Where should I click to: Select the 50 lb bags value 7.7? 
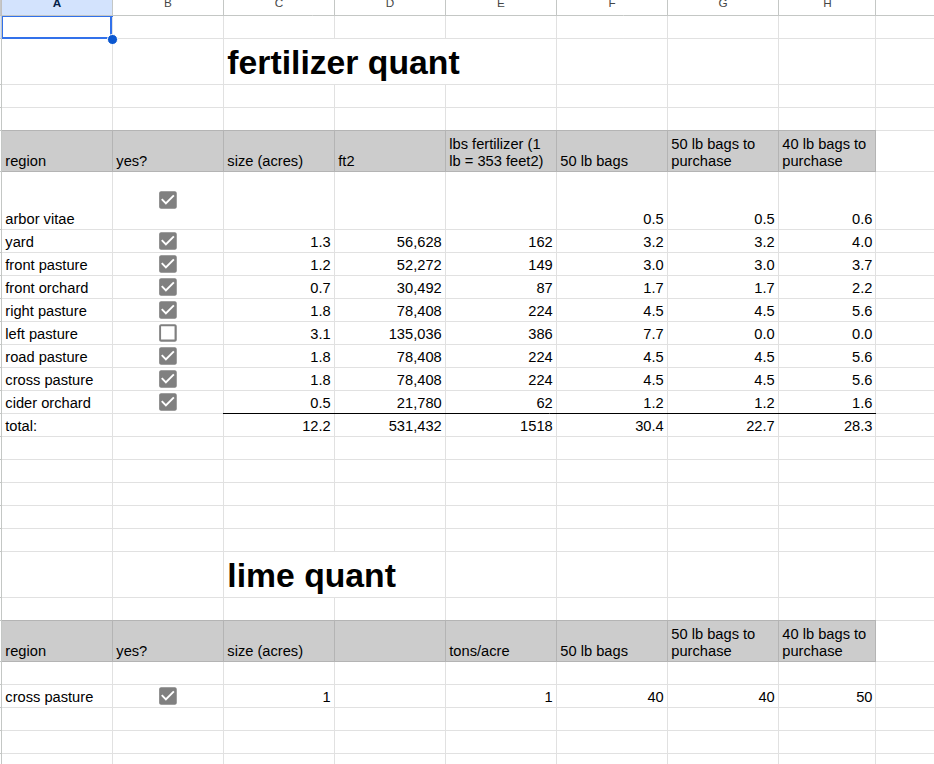click(x=612, y=334)
